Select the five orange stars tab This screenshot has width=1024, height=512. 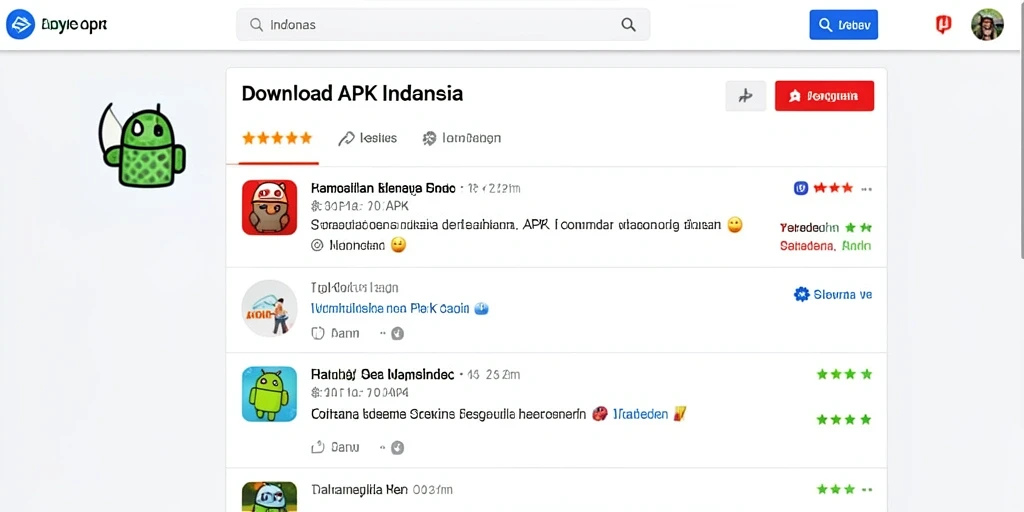point(277,138)
